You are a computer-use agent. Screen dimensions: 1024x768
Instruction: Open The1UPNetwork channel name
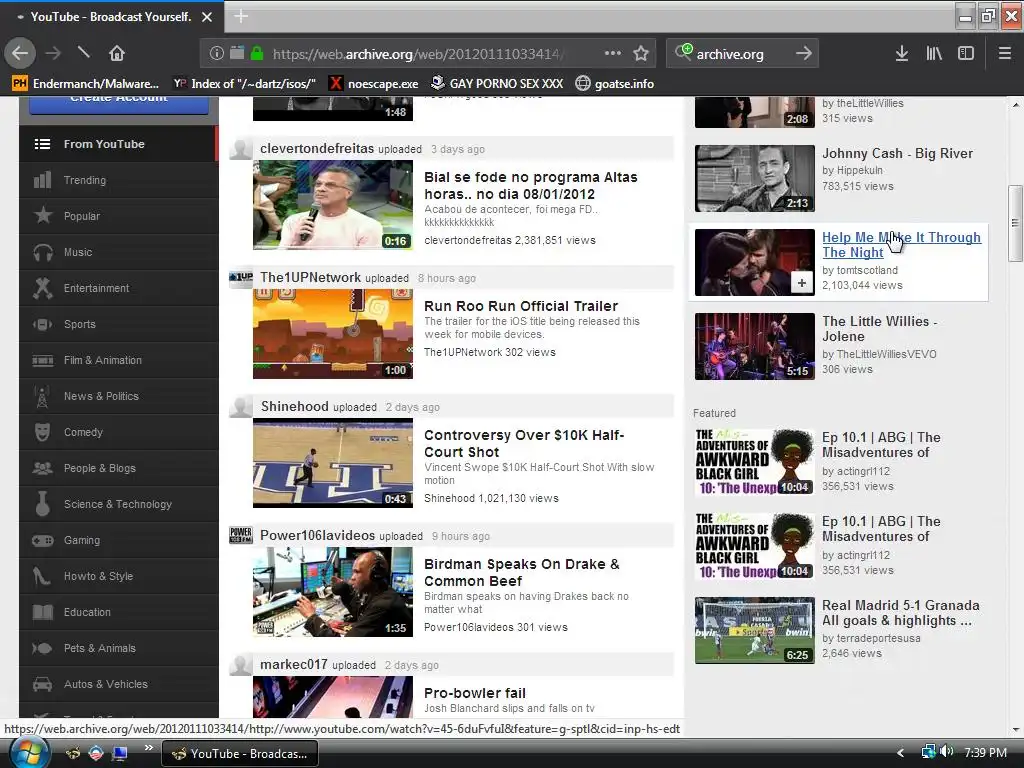point(311,277)
